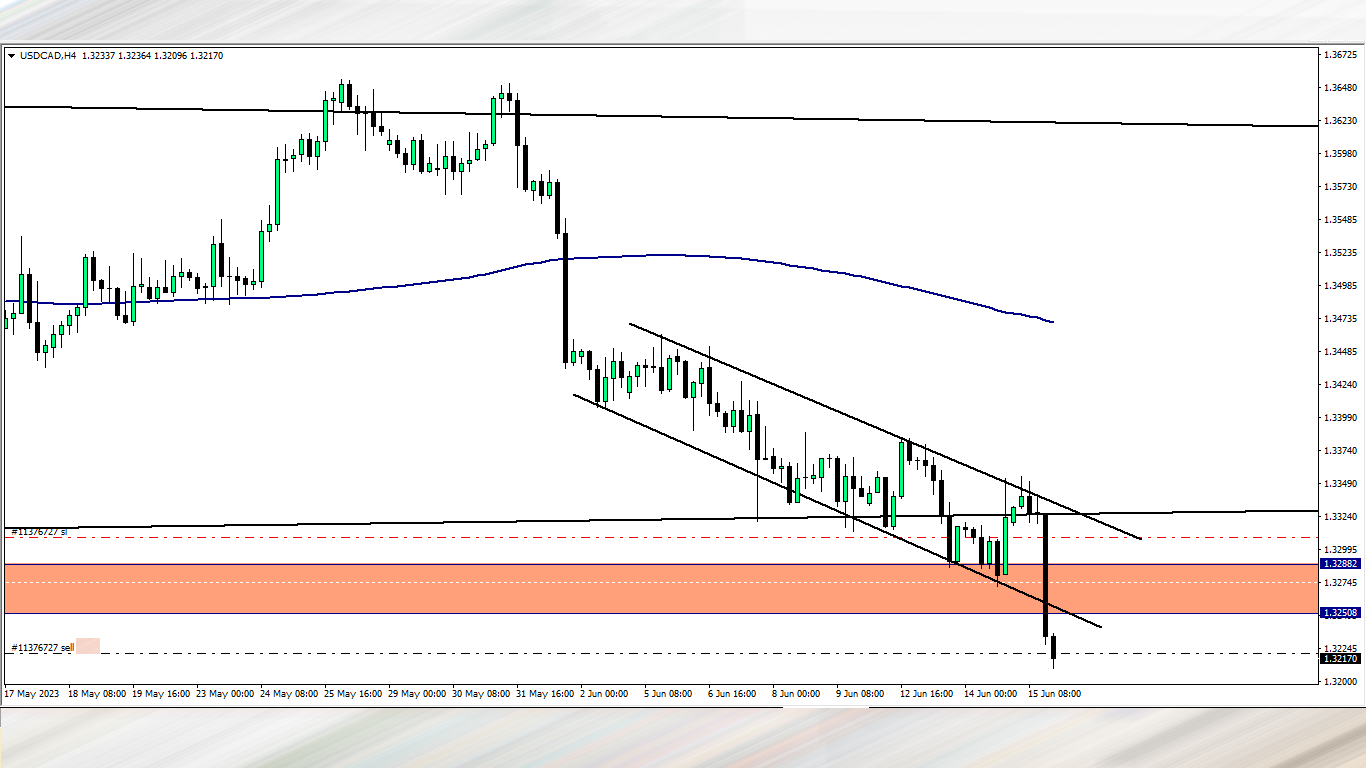Screen dimensions: 1366x768
Task: Click the 1.33240 price scale label
Action: [x=1339, y=517]
